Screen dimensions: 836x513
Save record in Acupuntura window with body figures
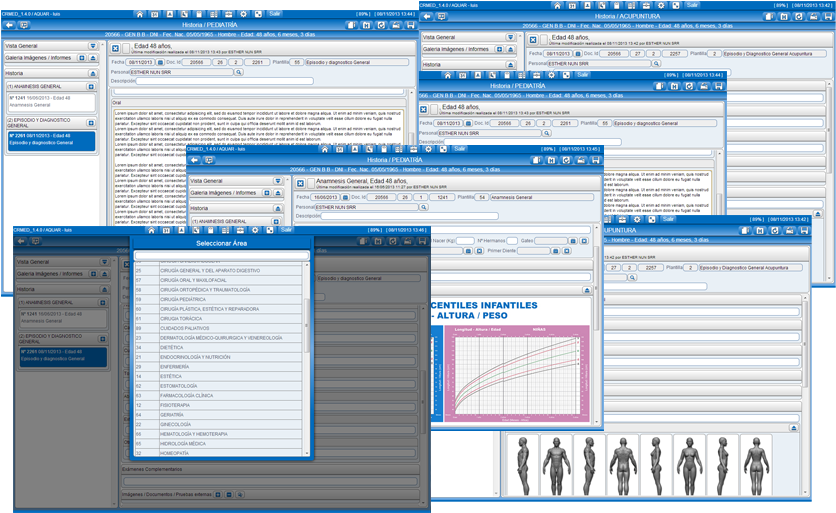(x=804, y=230)
